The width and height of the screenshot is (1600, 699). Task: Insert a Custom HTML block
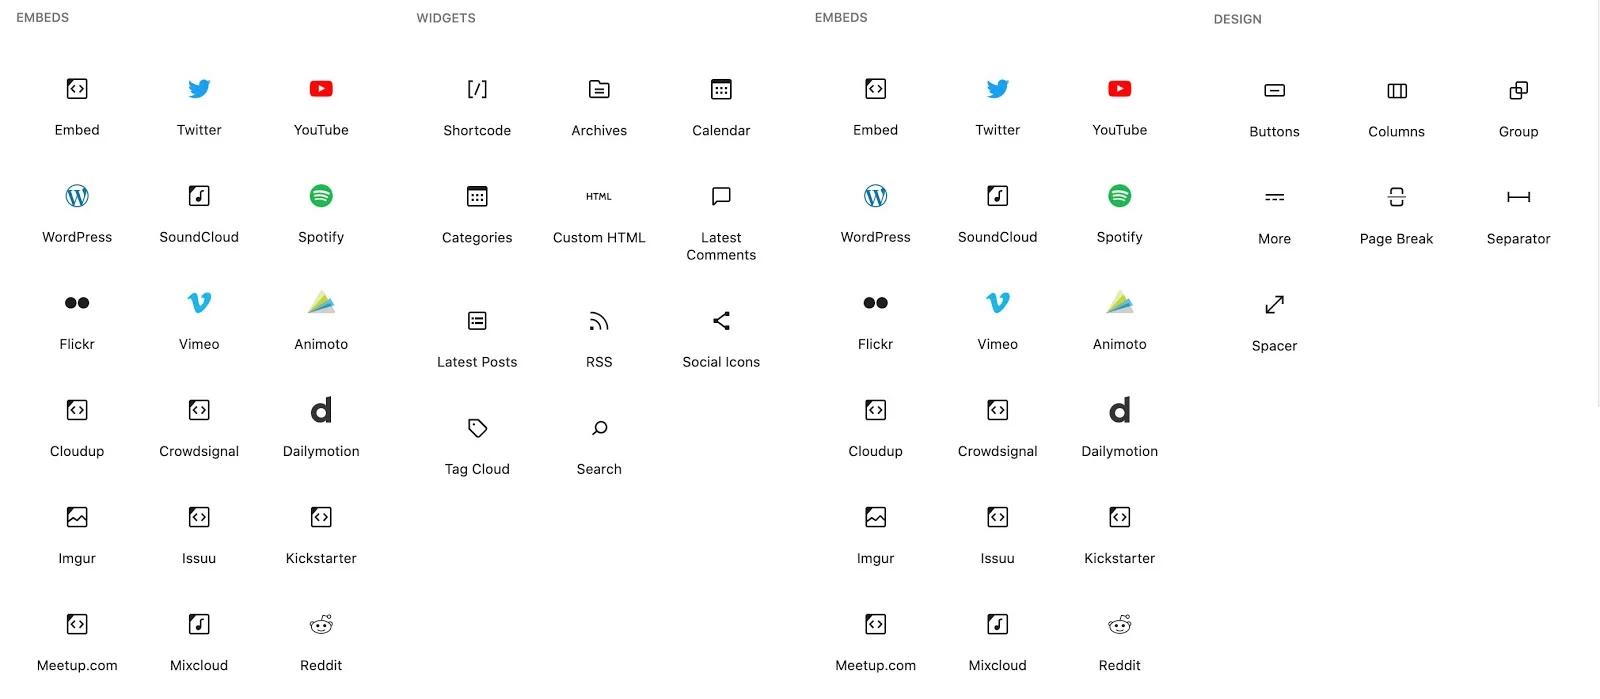599,214
